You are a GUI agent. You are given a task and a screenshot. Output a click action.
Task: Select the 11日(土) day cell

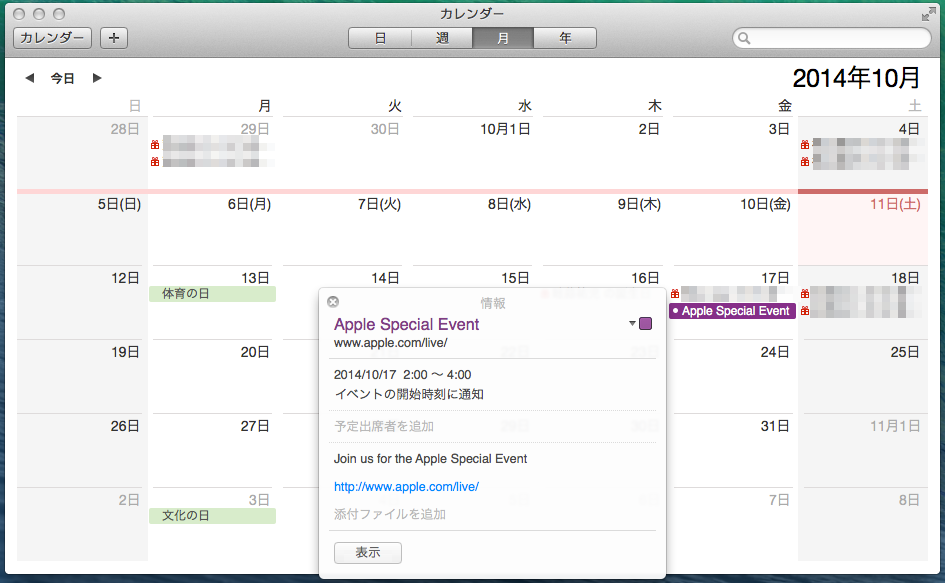(x=862, y=229)
